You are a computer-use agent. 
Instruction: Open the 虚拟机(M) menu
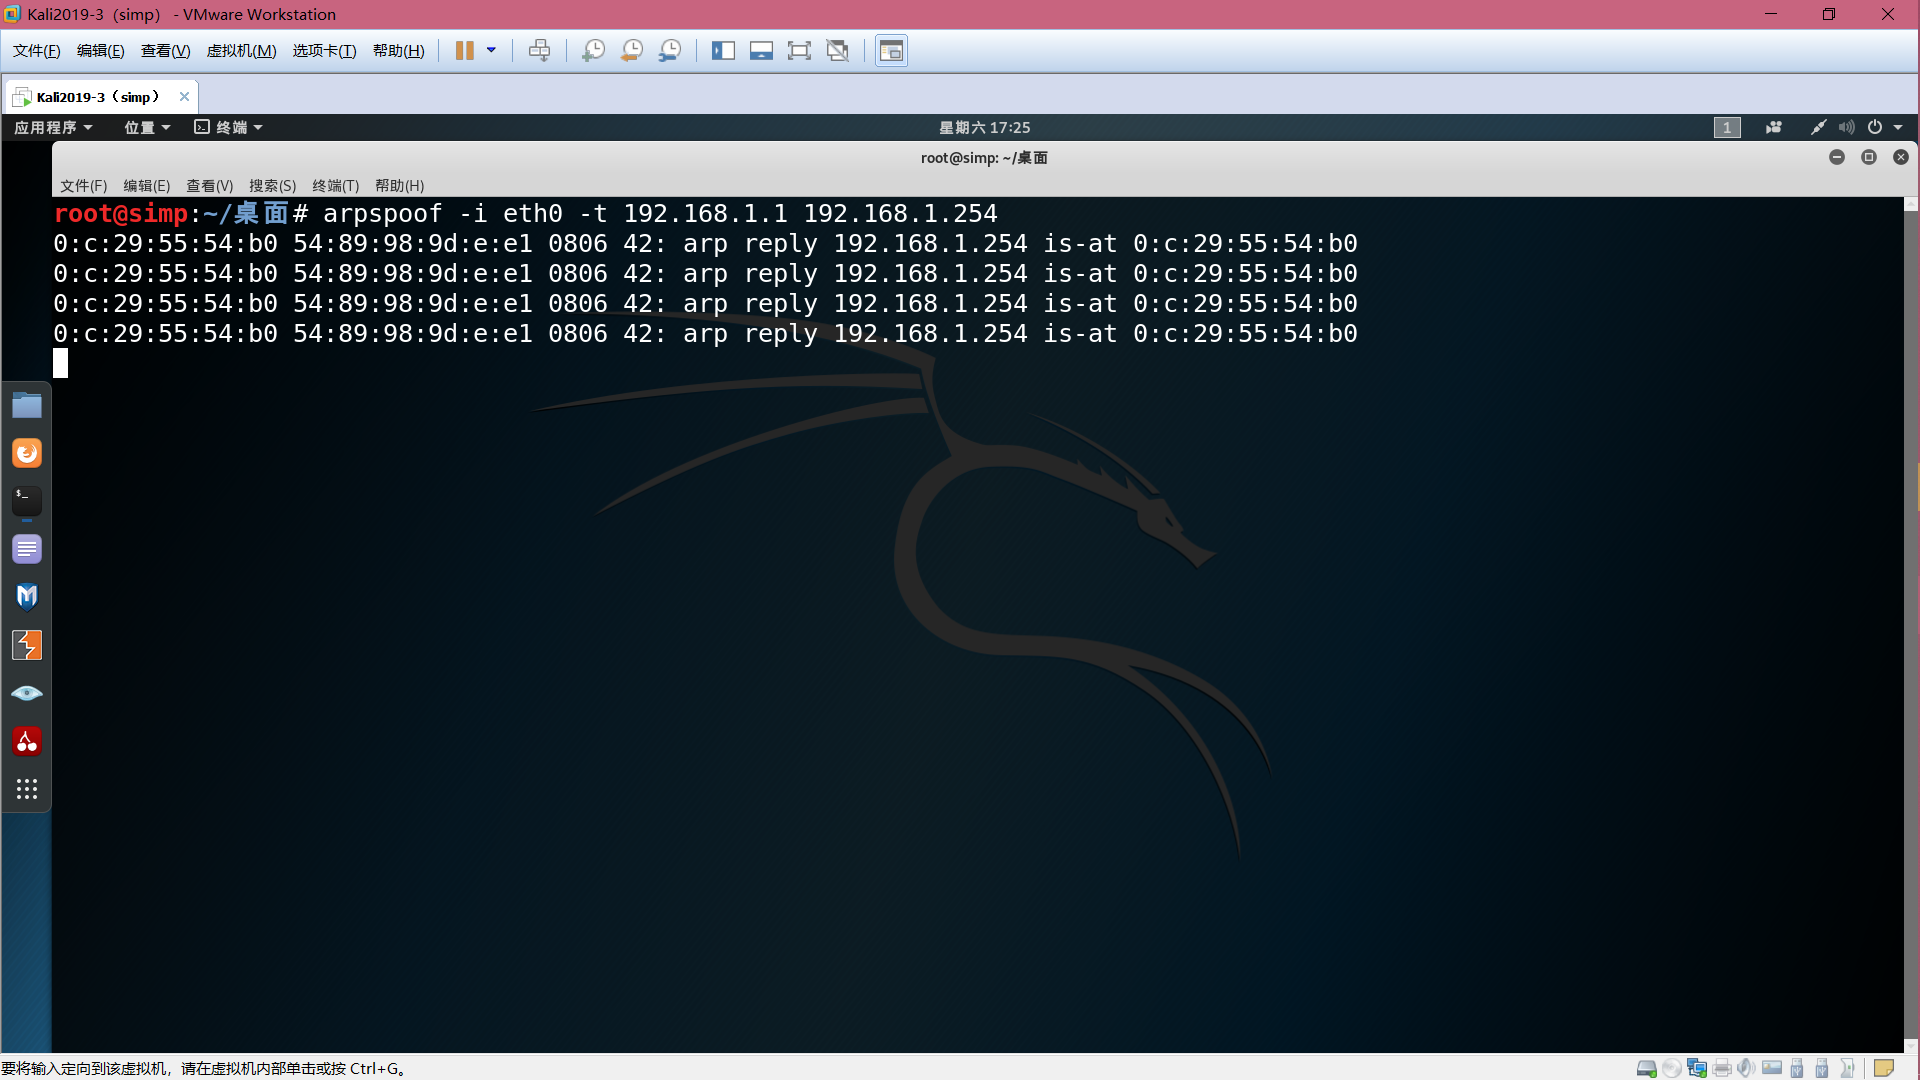[x=241, y=51]
